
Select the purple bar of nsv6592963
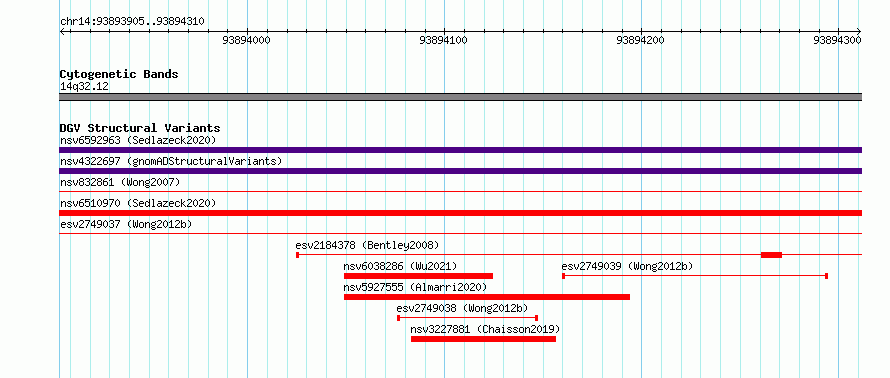[x=460, y=150]
